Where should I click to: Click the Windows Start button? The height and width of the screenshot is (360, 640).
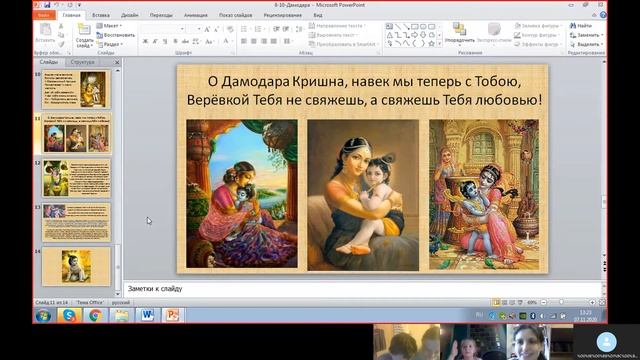point(43,316)
